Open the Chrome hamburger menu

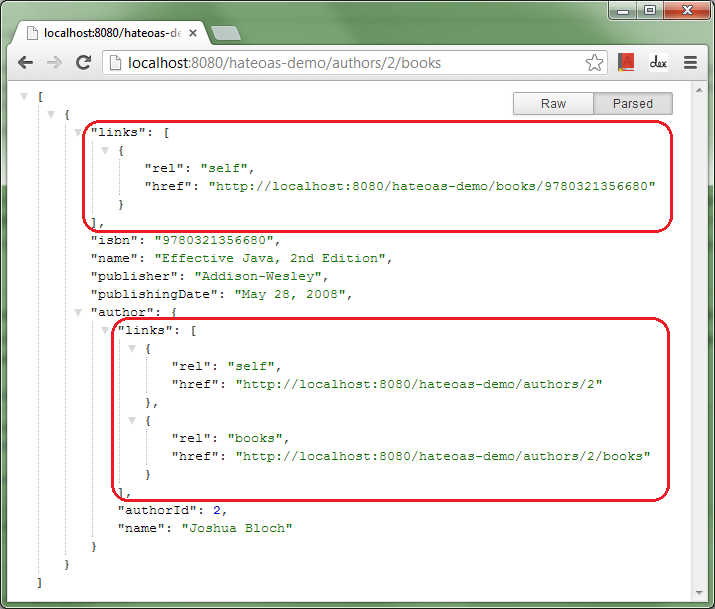pyautogui.click(x=690, y=62)
